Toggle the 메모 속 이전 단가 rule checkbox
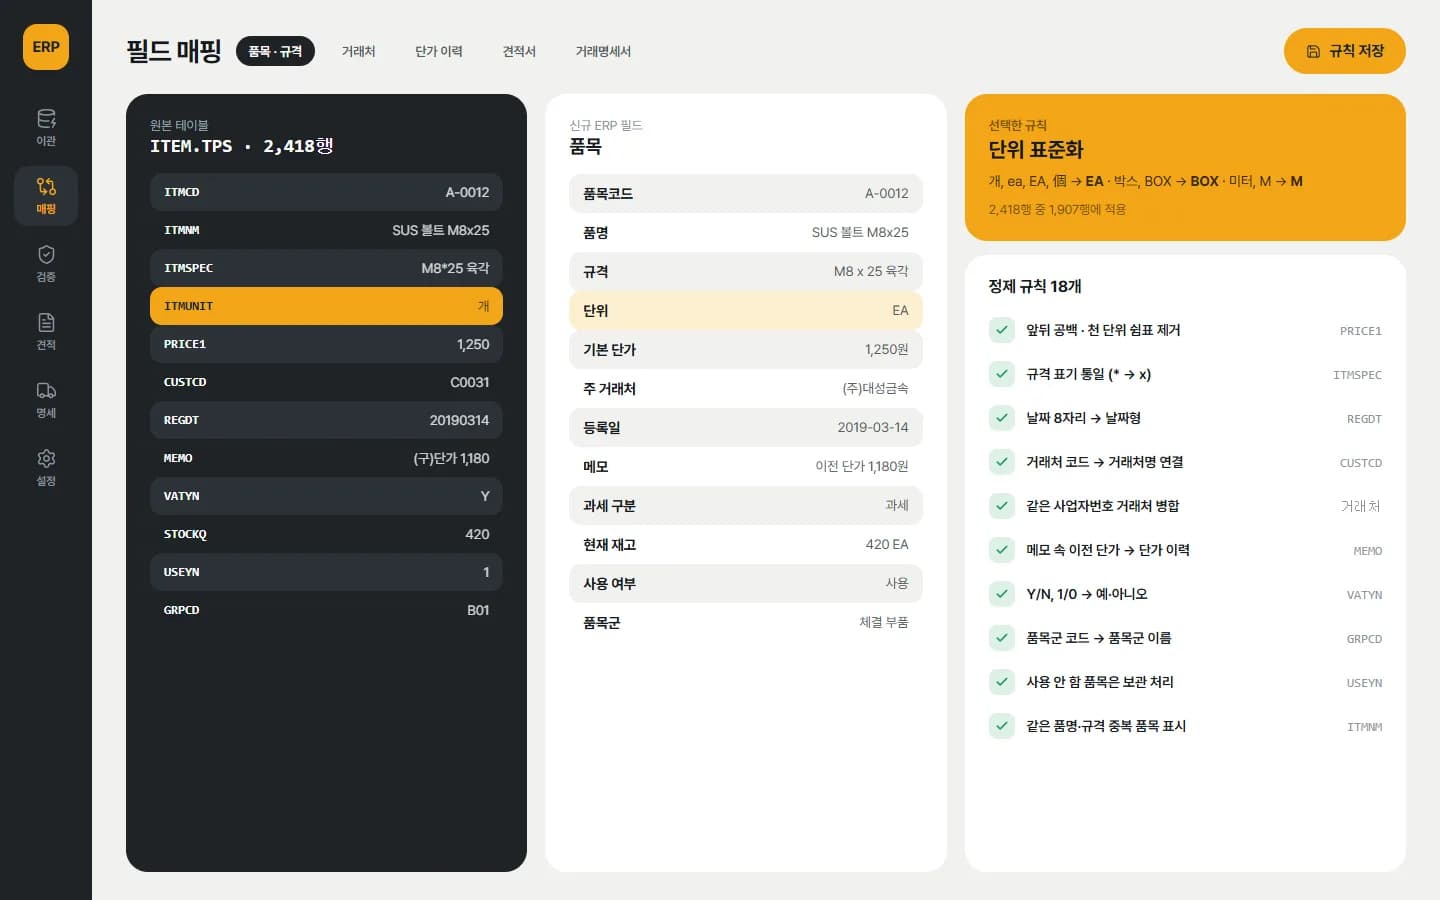The image size is (1440, 900). pos(1001,550)
